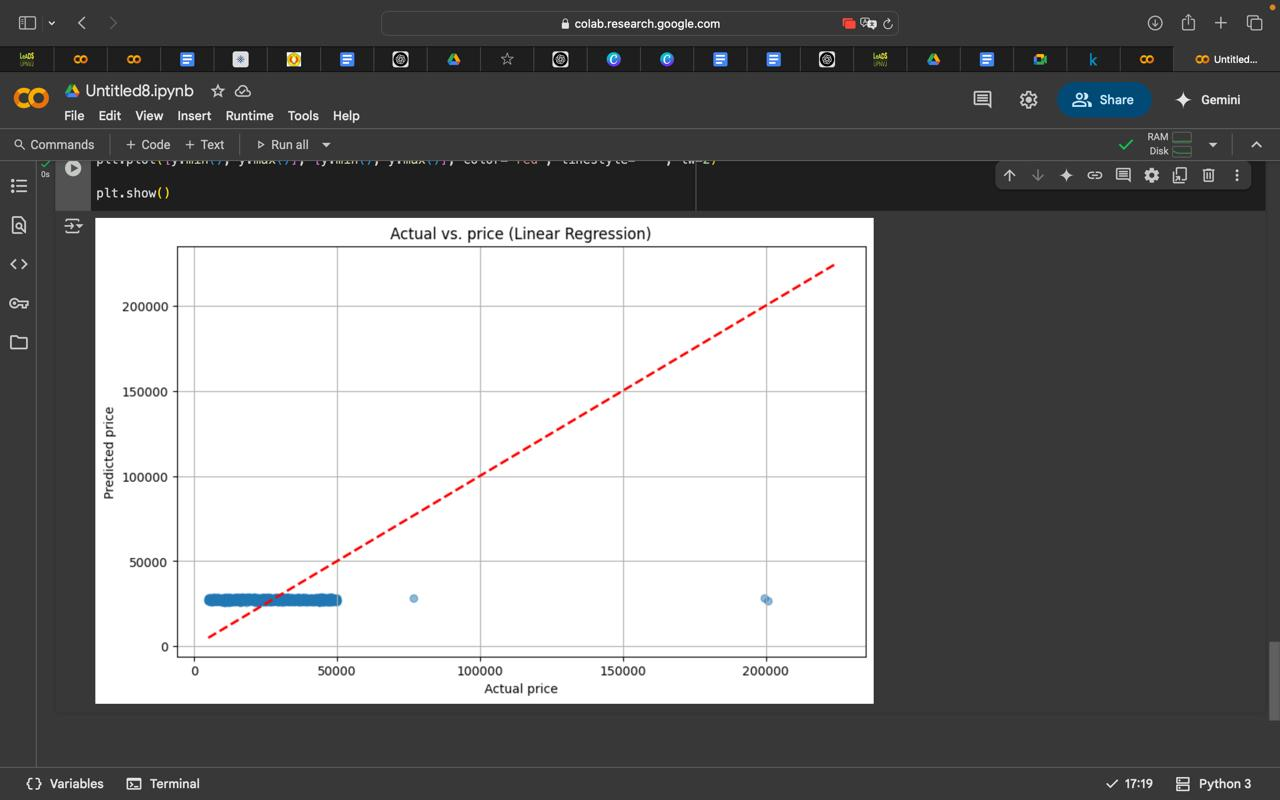
Task: Open the Terminal panel
Action: [x=163, y=784]
